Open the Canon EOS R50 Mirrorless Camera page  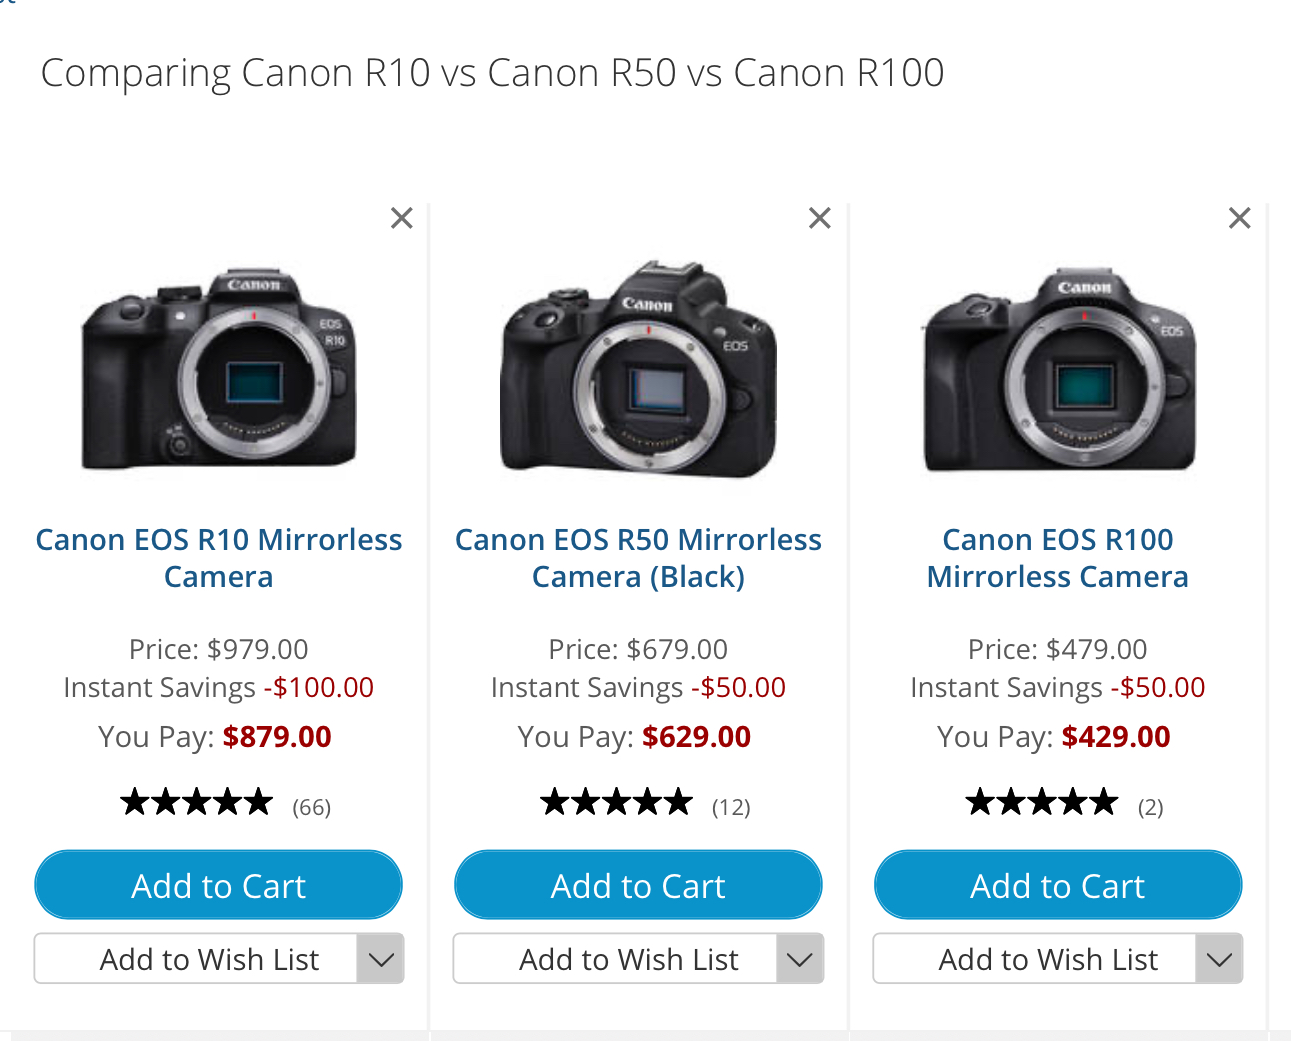coord(638,557)
